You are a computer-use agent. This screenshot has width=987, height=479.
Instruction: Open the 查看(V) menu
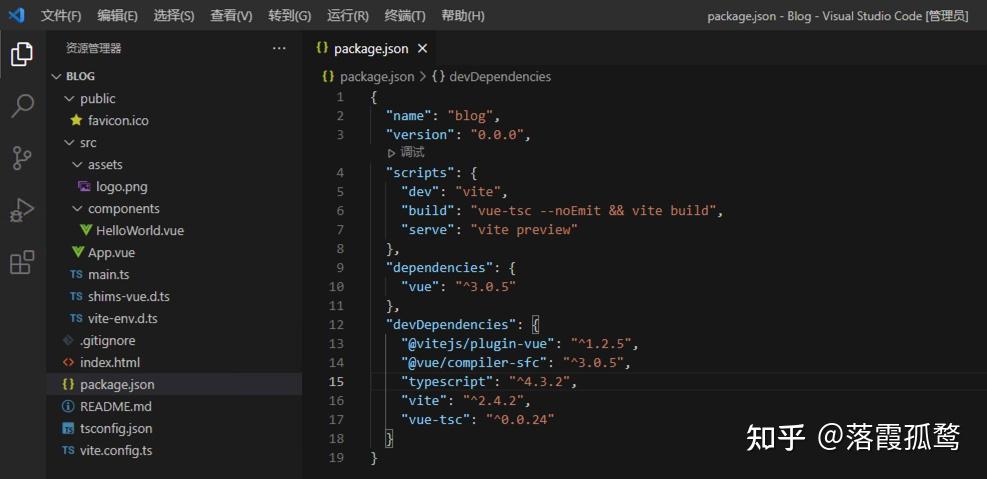pos(231,16)
